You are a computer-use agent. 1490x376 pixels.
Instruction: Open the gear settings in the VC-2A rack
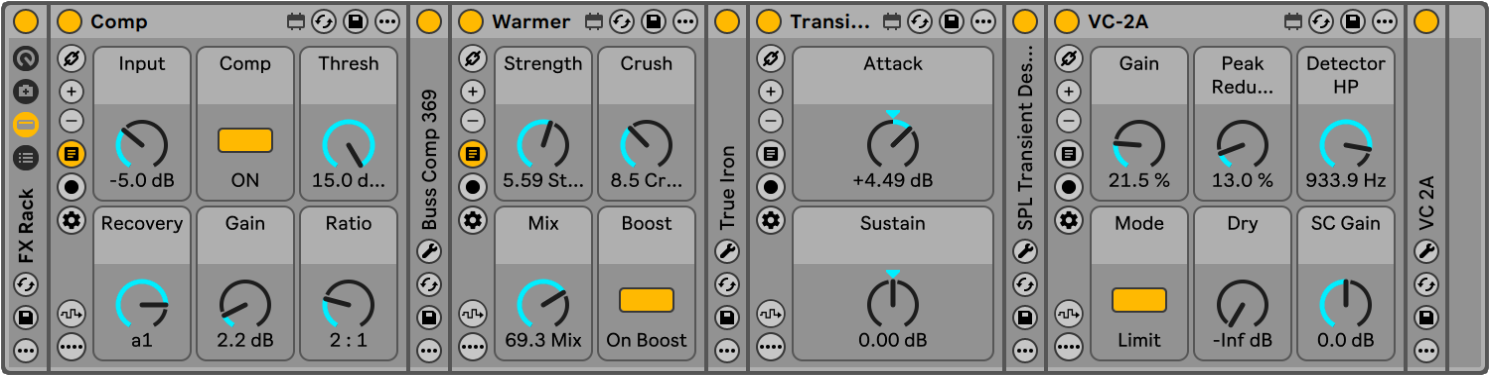pos(1070,220)
